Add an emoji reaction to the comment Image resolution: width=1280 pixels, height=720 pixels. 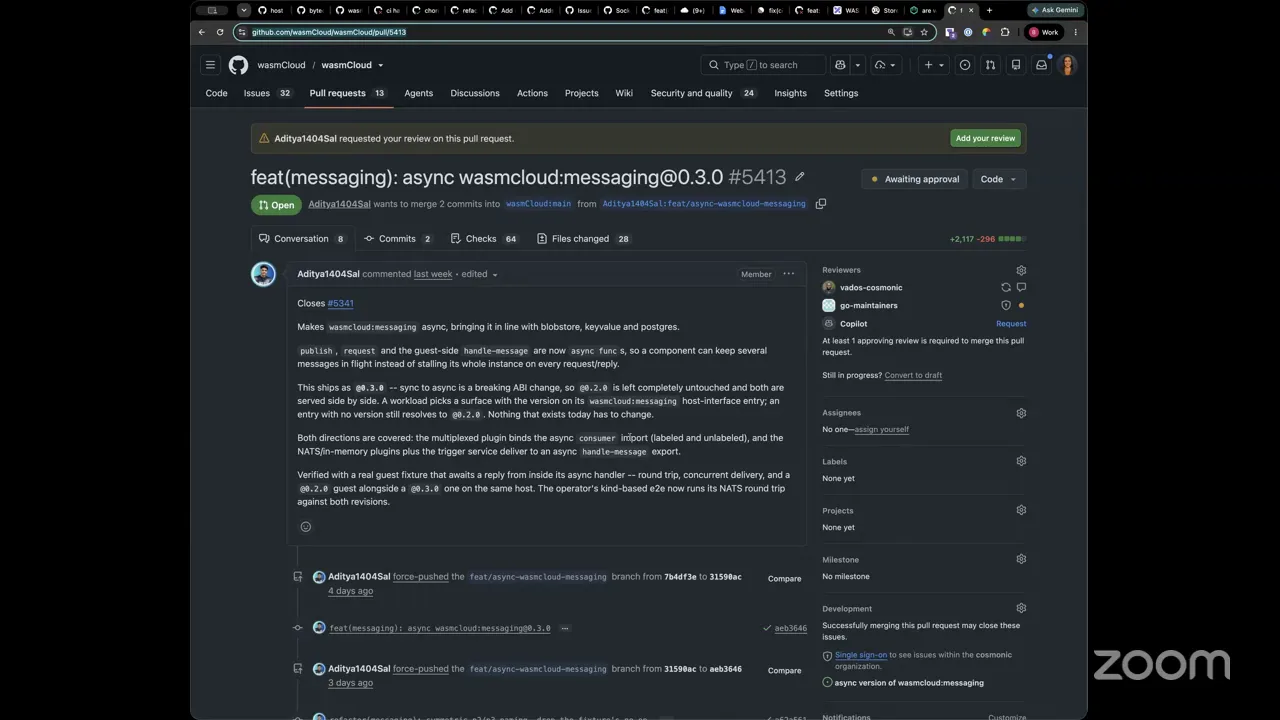(x=306, y=527)
